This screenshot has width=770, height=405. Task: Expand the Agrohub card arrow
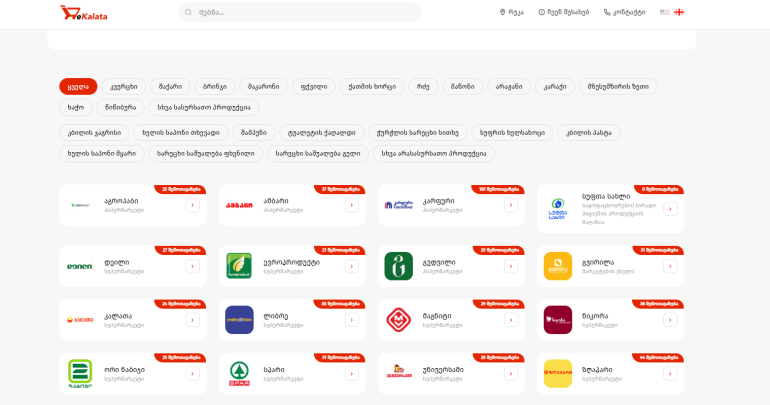point(192,205)
